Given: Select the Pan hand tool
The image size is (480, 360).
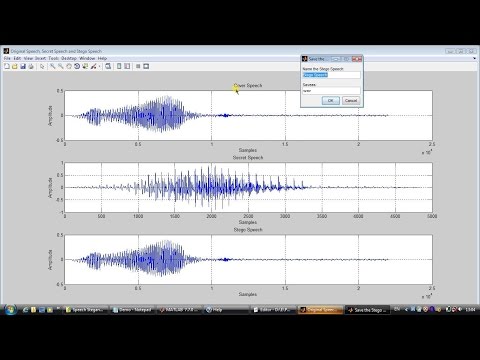Looking at the screenshot, I should coord(69,66).
